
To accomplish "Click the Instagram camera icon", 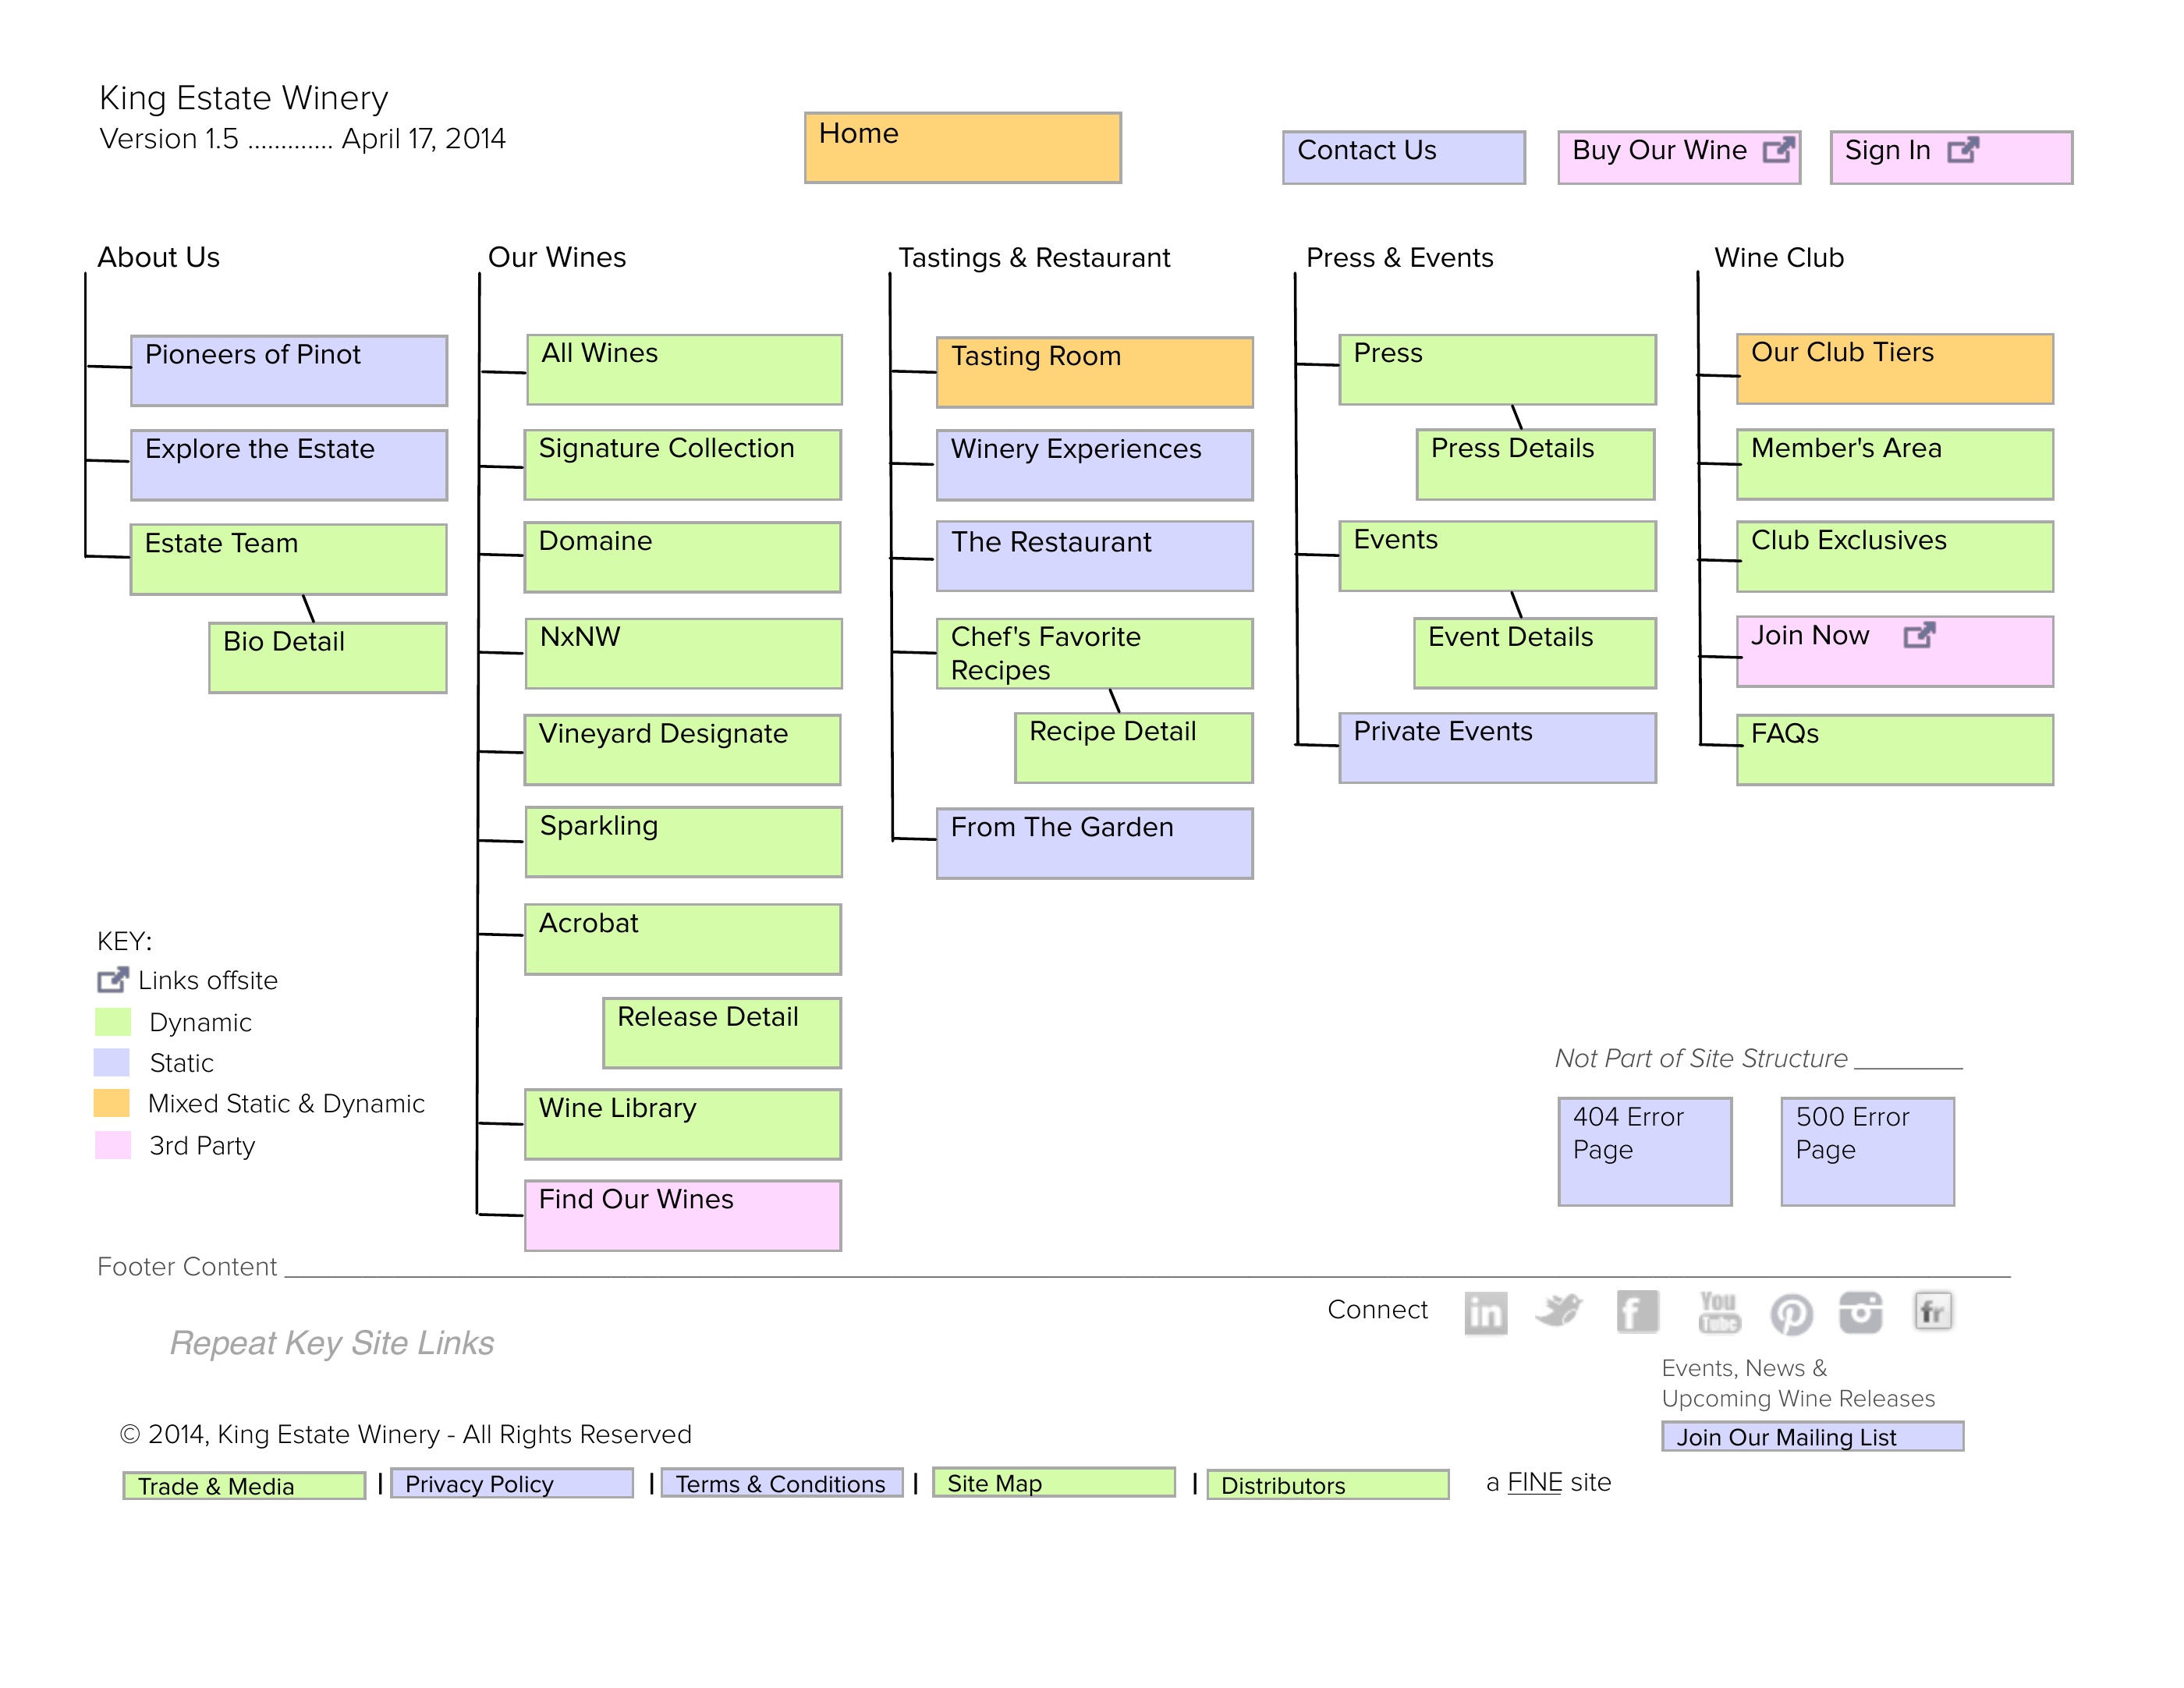I will (x=1860, y=1312).
